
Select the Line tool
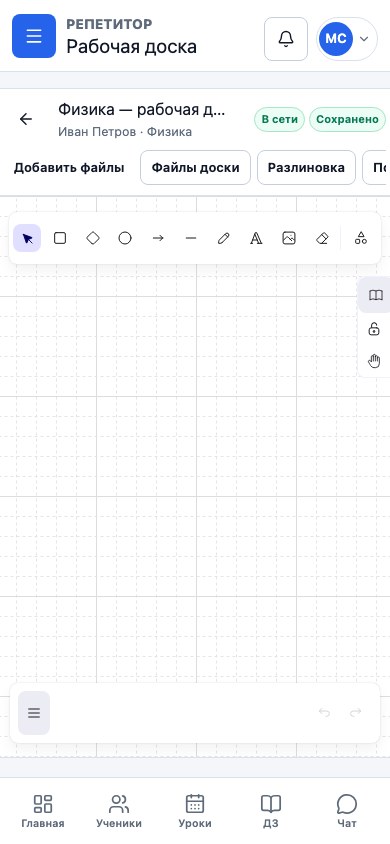190,238
